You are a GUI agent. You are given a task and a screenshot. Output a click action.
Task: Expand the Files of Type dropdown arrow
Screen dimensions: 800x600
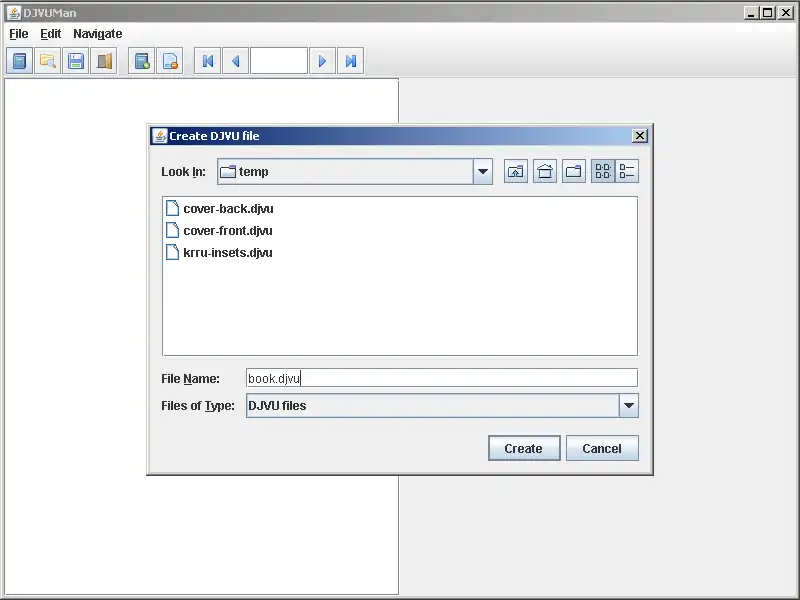pyautogui.click(x=629, y=406)
